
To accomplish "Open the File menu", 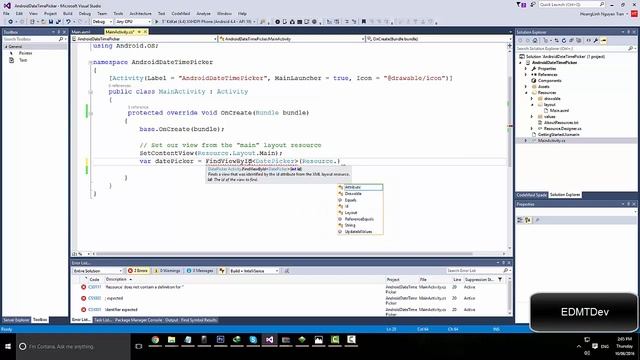I will click(x=6, y=13).
